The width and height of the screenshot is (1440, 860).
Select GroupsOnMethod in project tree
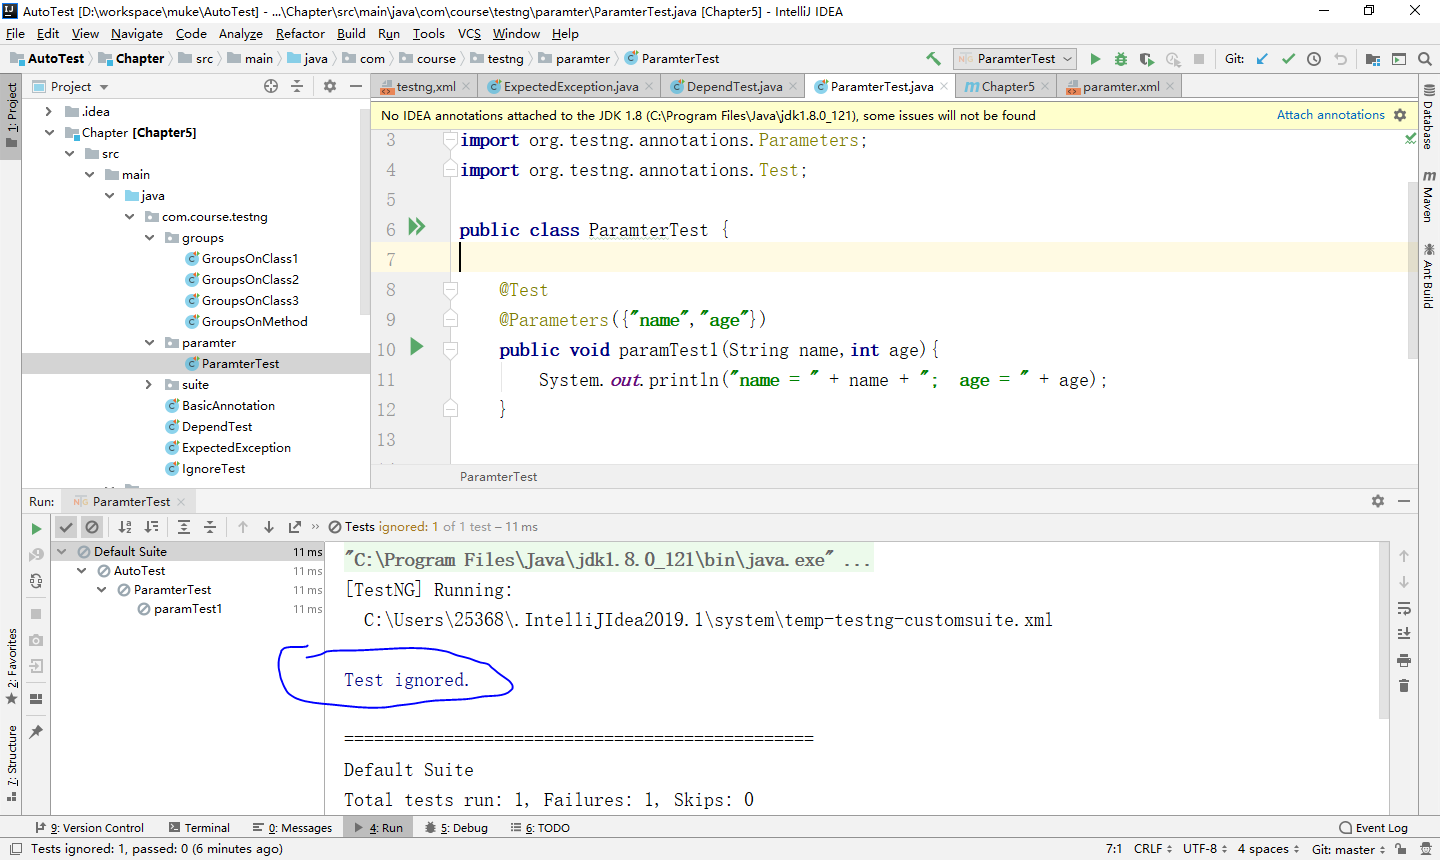254,321
